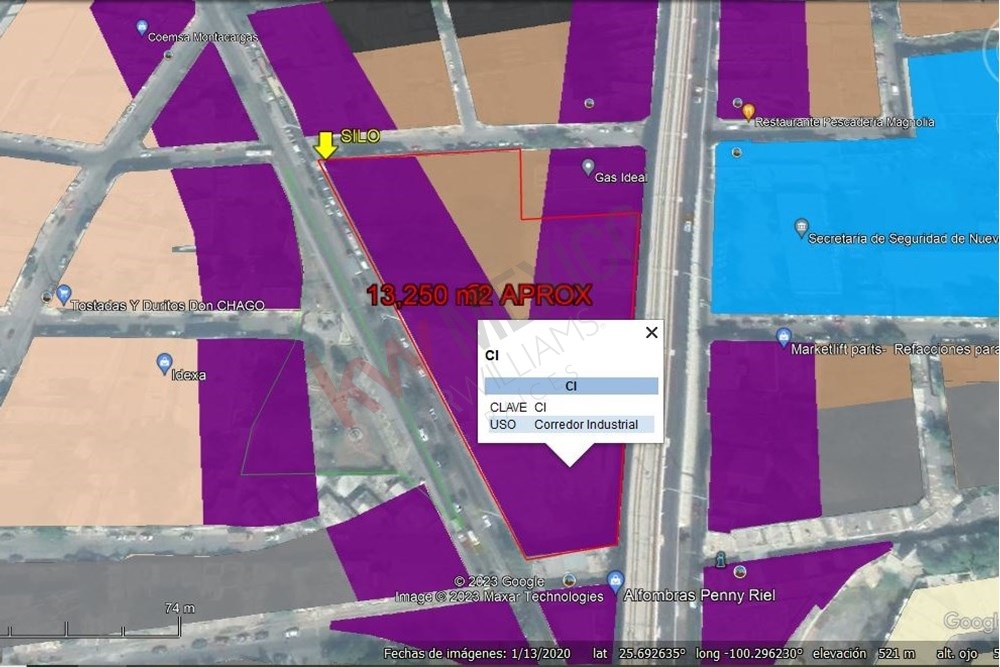1000x667 pixels.
Task: Click the Coemsa Montacargas place pin
Action: [142, 27]
